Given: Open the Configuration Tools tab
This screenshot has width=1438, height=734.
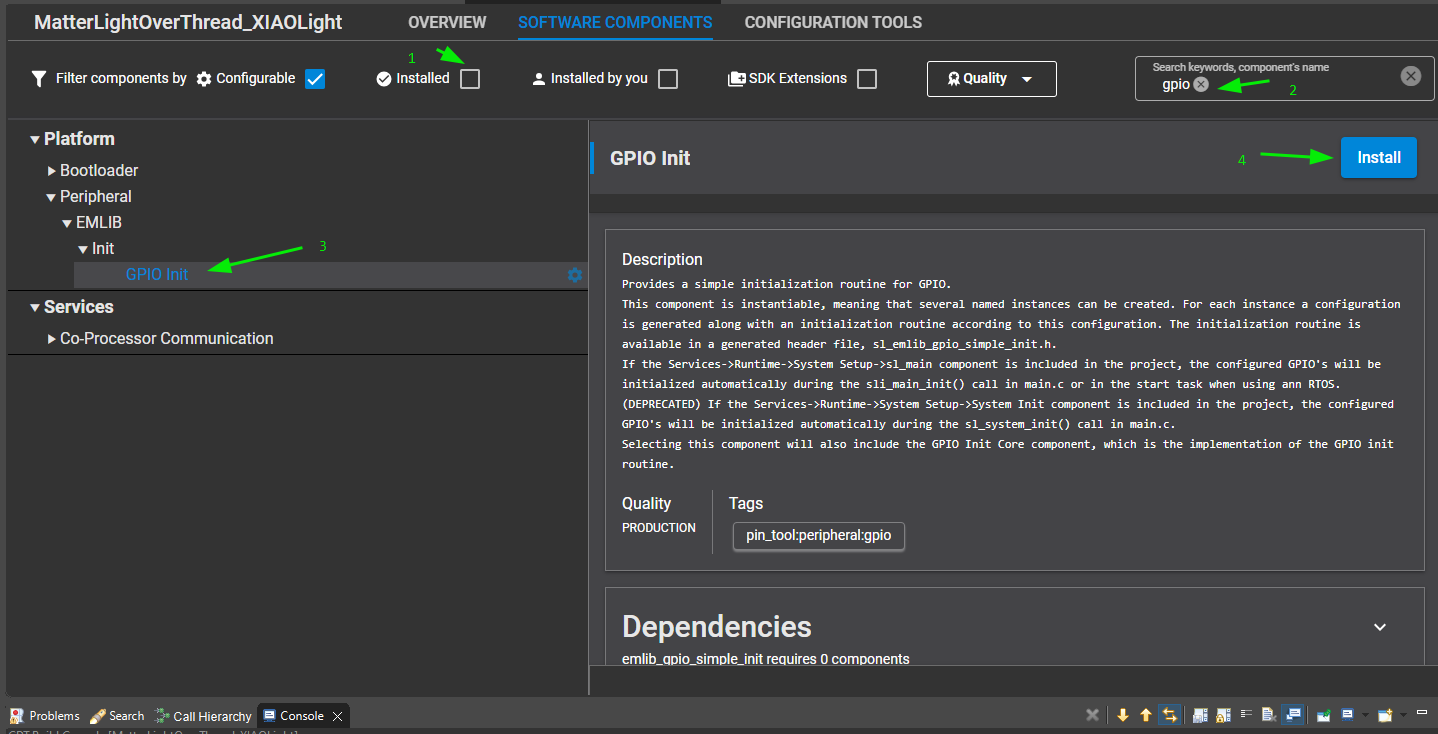Looking at the screenshot, I should [x=833, y=22].
